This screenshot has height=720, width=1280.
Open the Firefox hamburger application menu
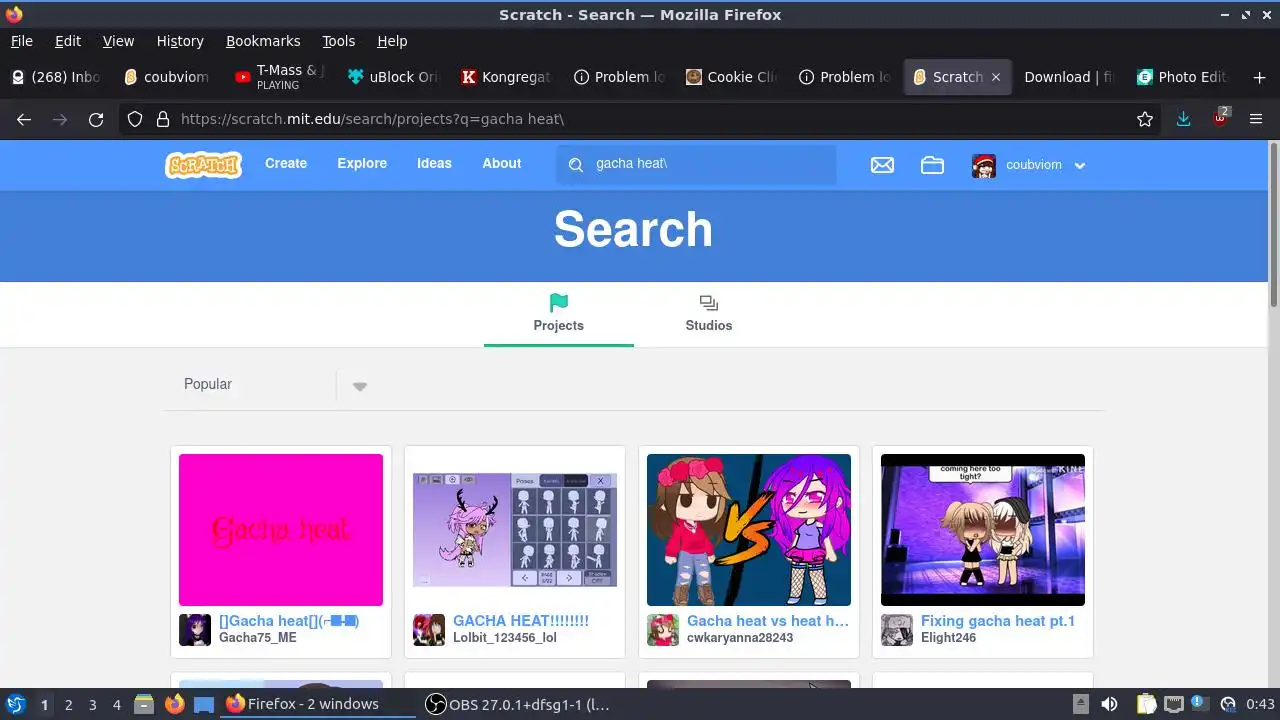point(1256,119)
